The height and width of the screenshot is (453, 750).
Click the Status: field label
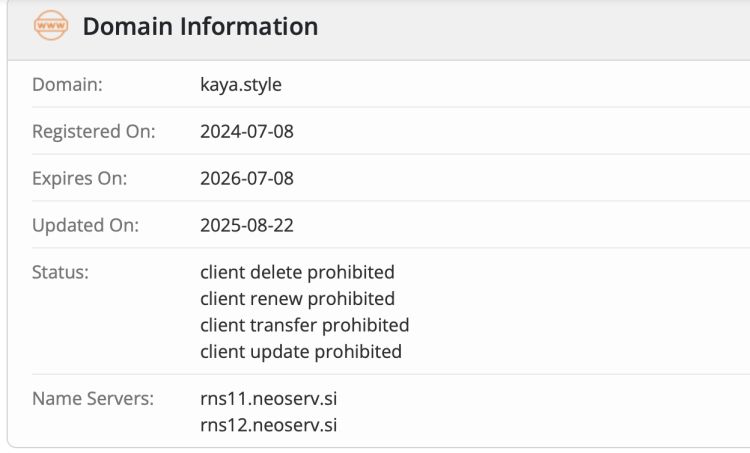point(60,272)
